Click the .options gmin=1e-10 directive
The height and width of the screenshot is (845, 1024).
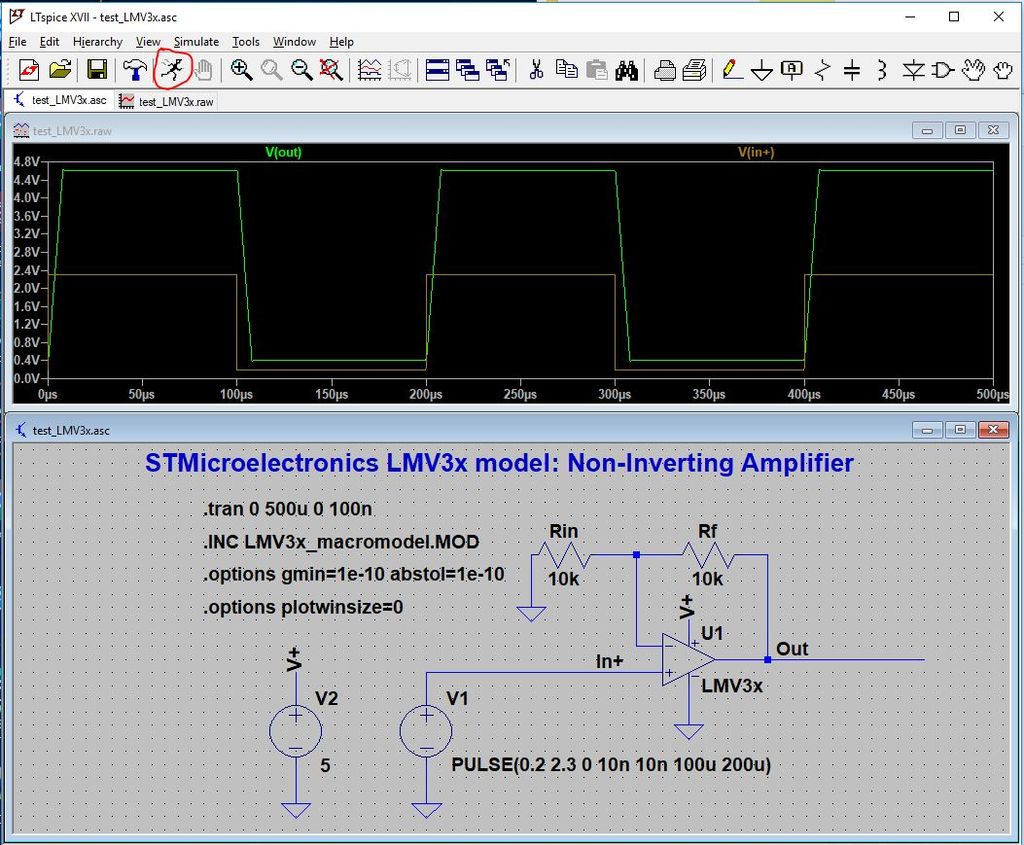click(354, 574)
